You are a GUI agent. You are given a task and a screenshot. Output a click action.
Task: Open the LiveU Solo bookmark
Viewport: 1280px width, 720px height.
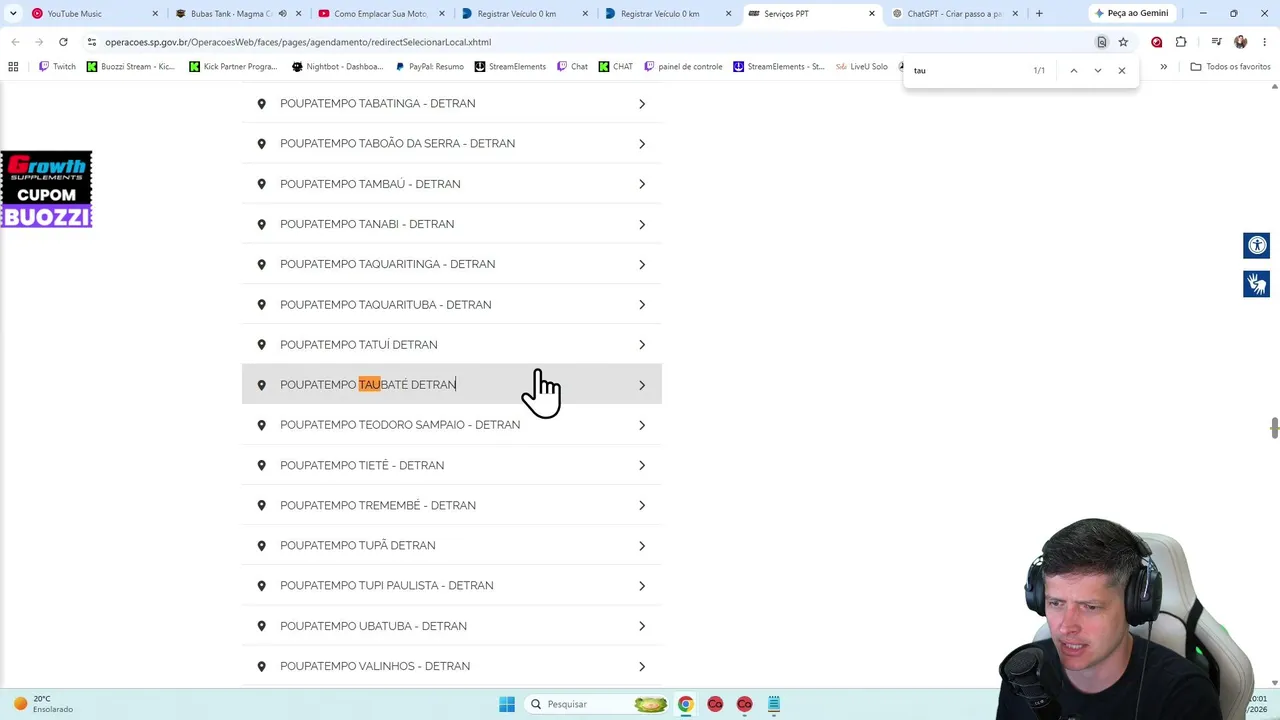click(862, 67)
